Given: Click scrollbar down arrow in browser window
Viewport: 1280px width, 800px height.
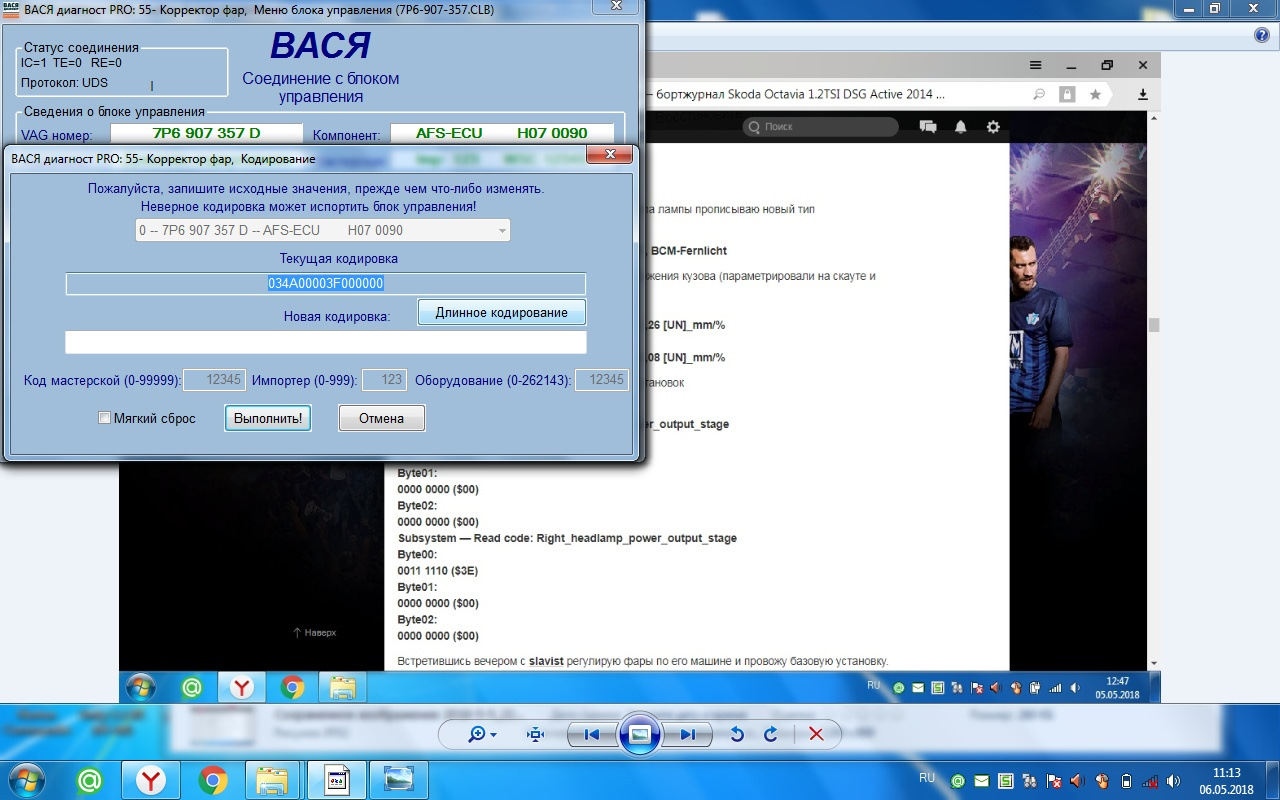Looking at the screenshot, I should [x=1154, y=662].
